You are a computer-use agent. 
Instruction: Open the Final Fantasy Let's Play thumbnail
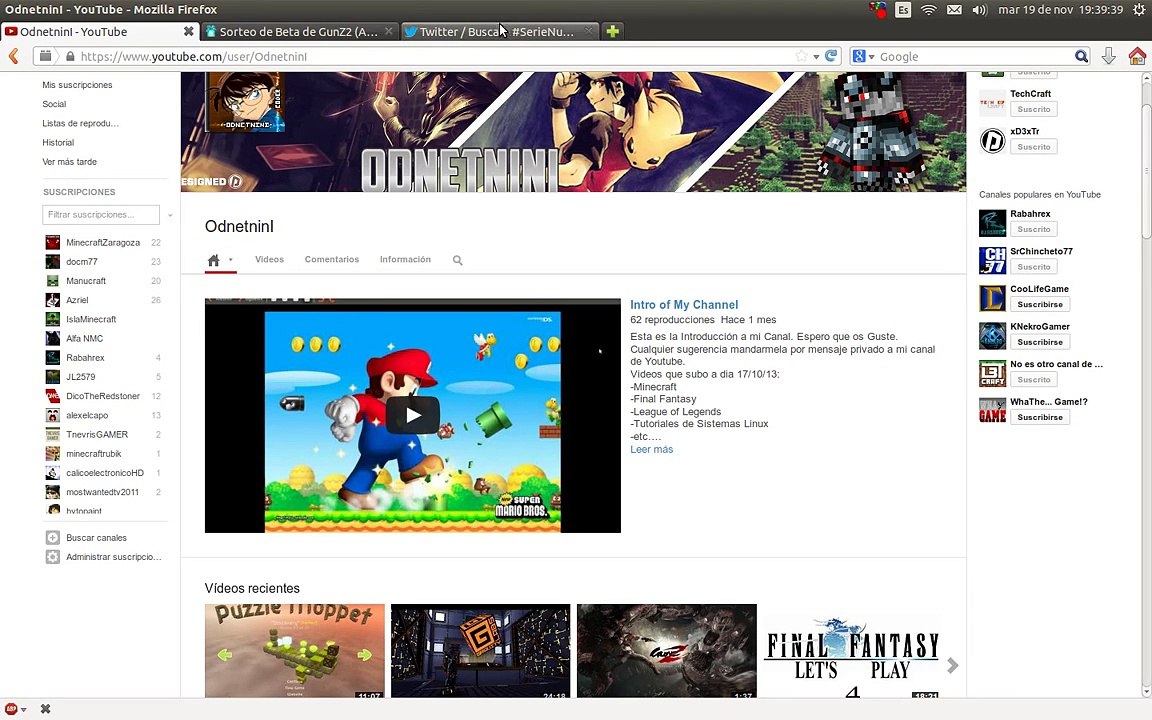click(852, 651)
